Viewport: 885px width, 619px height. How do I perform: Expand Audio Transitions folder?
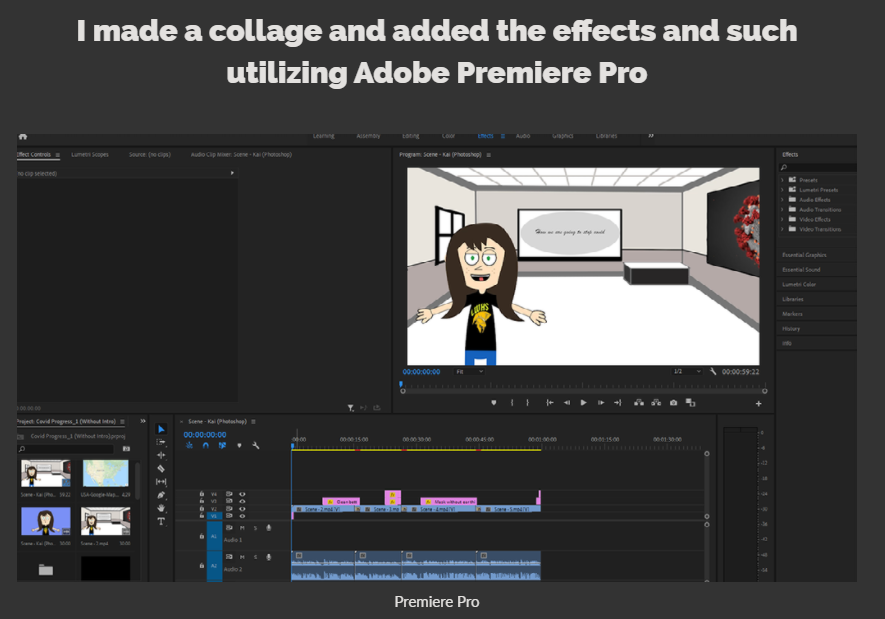click(782, 209)
